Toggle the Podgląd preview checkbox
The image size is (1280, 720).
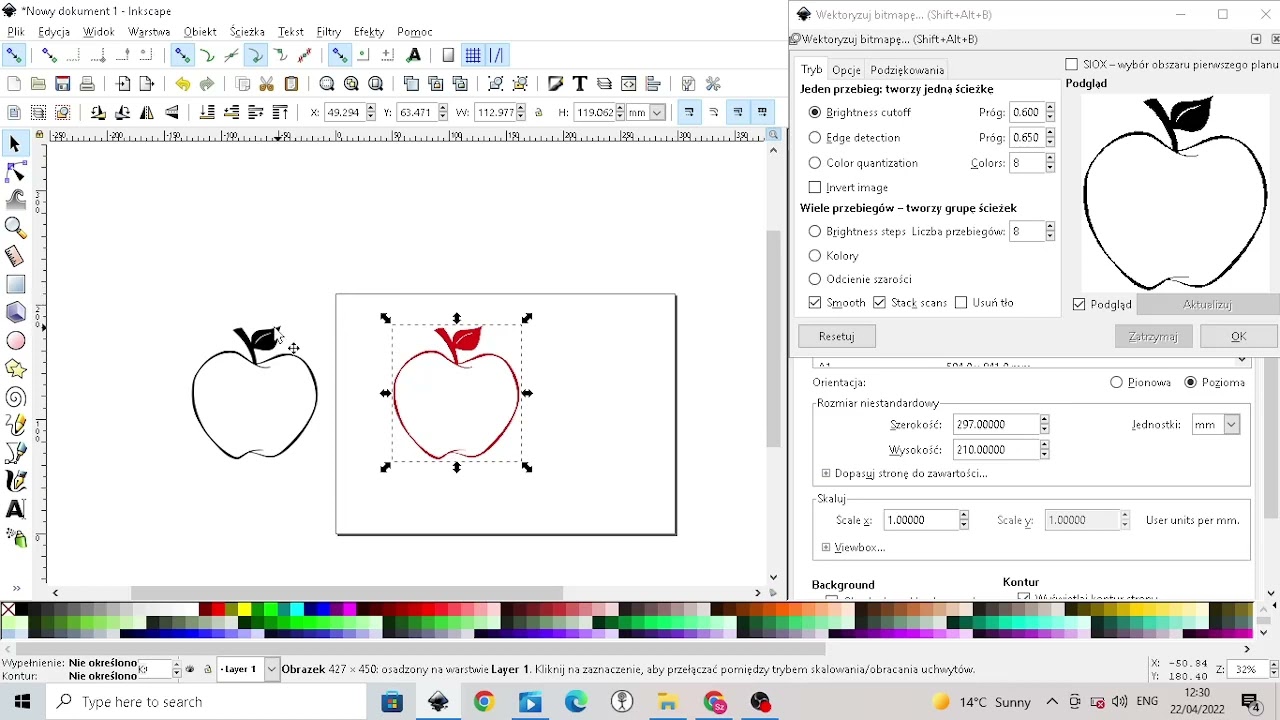[1079, 304]
